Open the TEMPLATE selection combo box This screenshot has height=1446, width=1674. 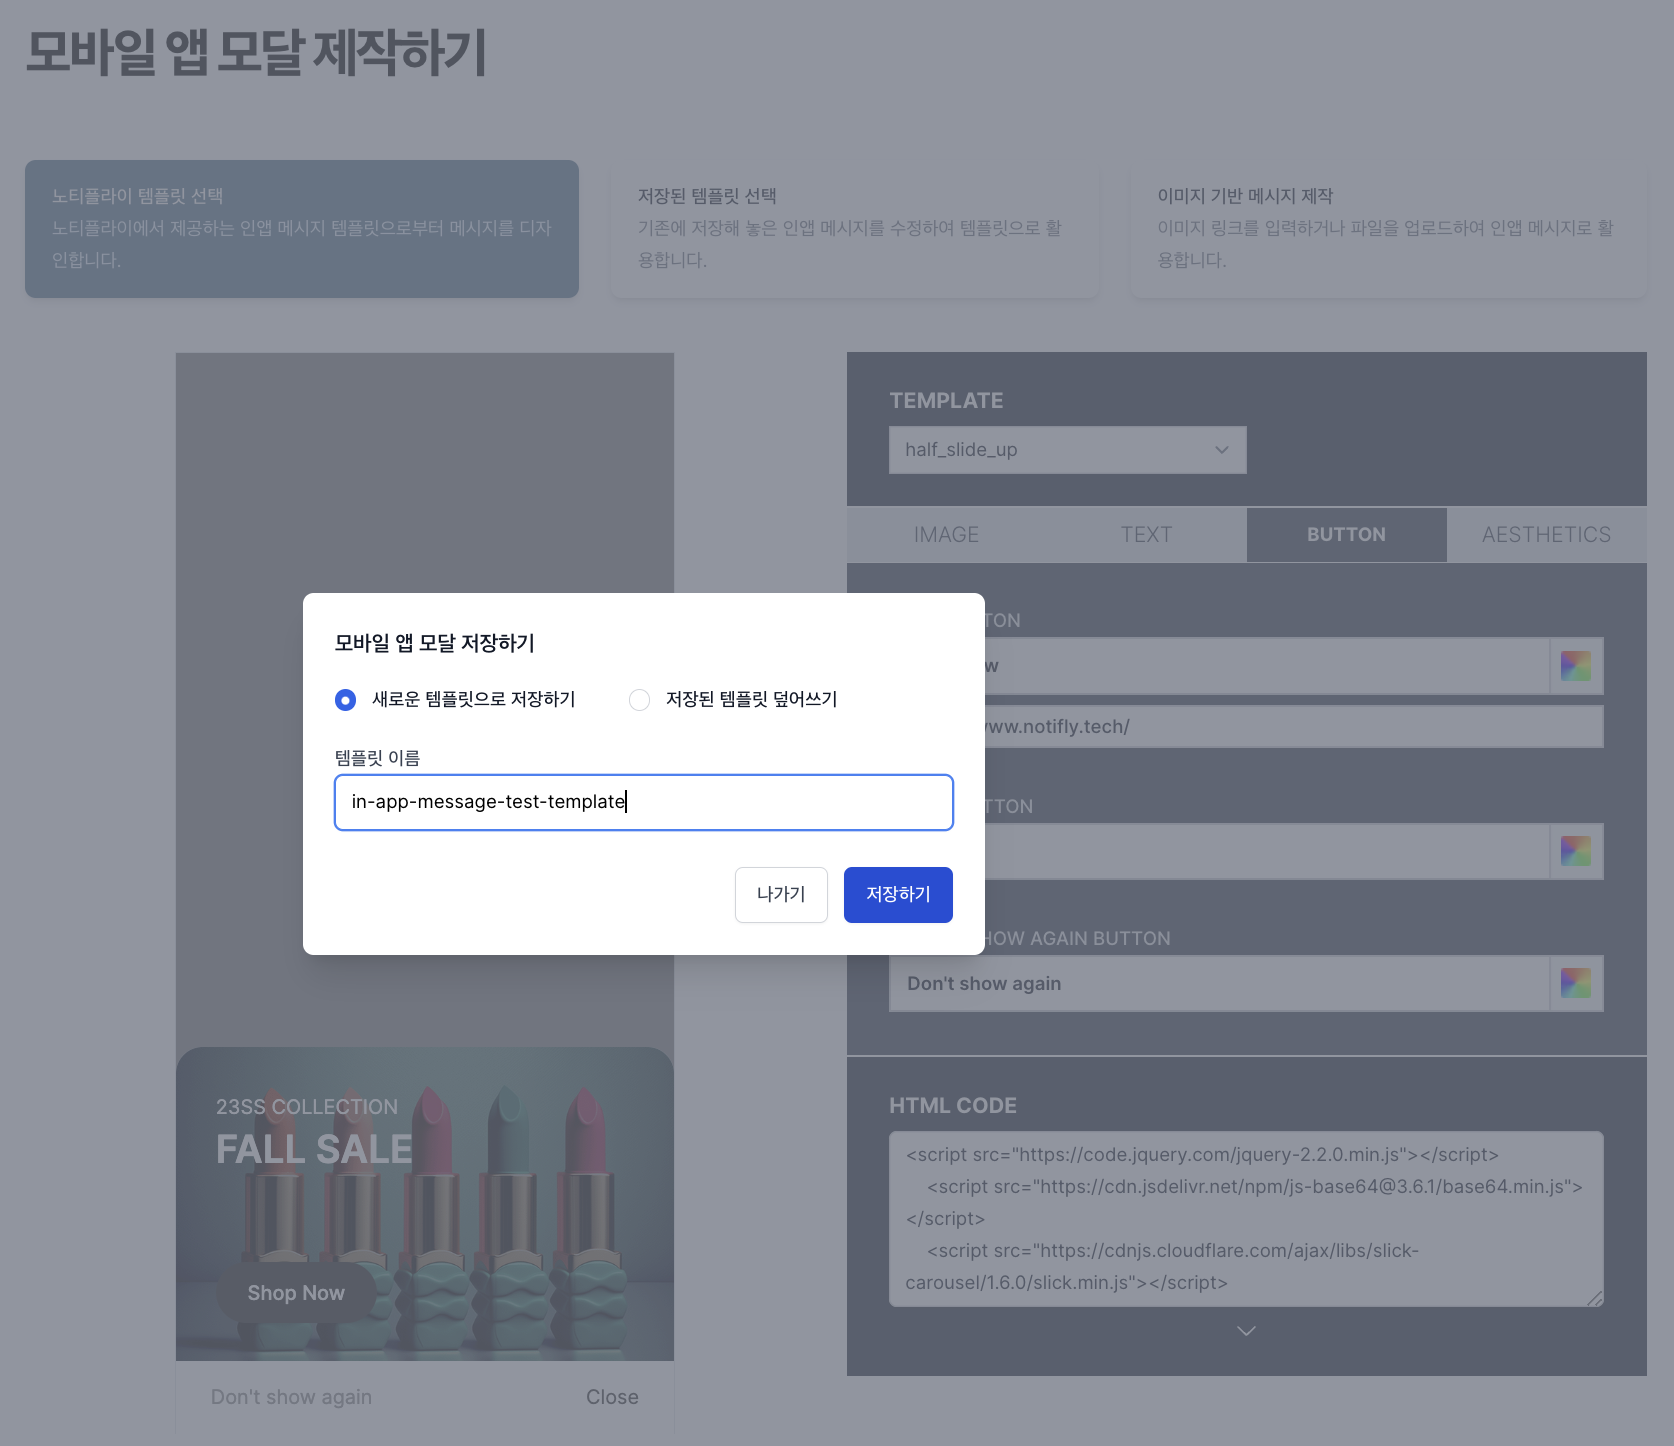click(x=1066, y=450)
